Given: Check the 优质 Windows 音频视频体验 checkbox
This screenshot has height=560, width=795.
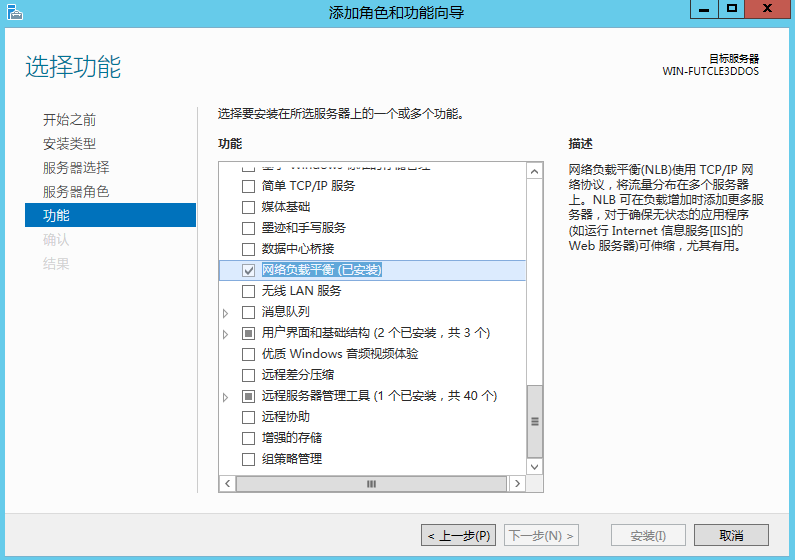Looking at the screenshot, I should pos(248,354).
